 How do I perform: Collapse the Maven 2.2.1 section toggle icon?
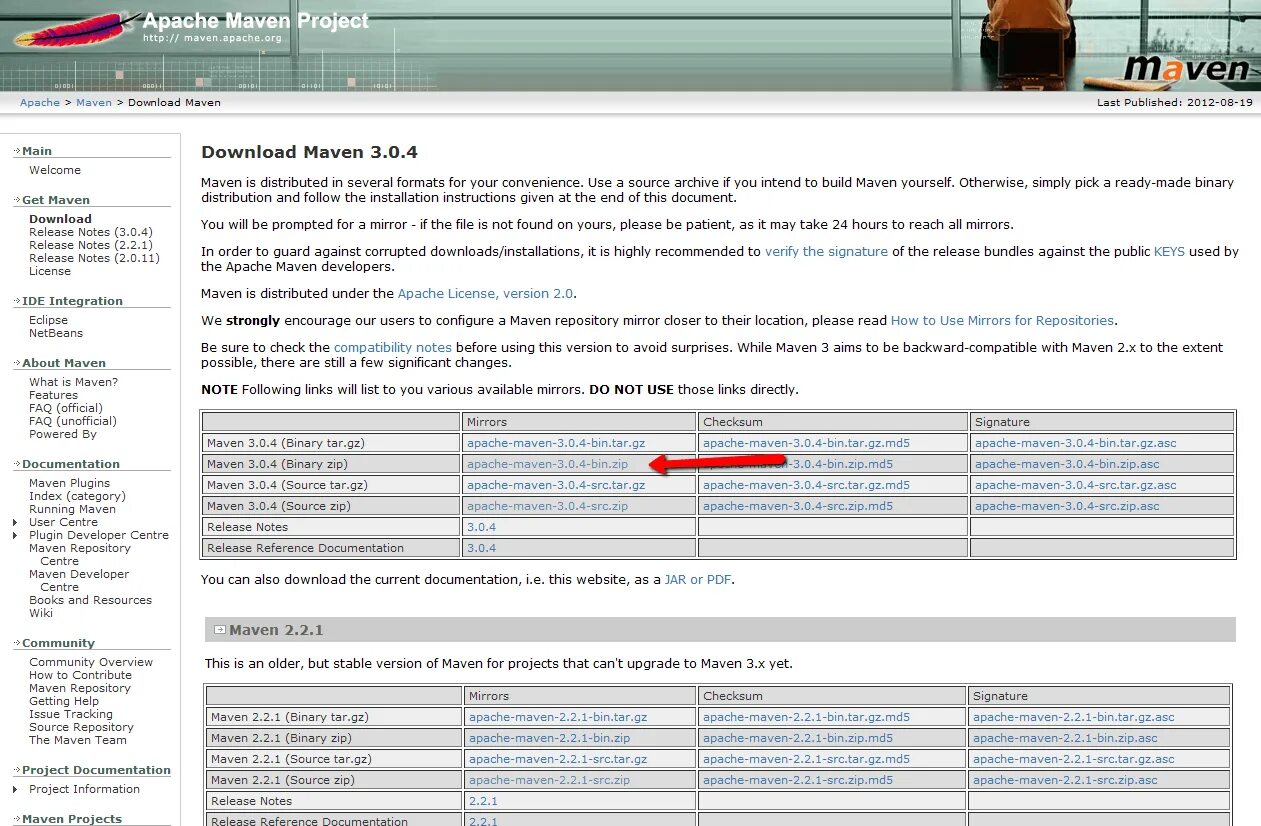(220, 630)
